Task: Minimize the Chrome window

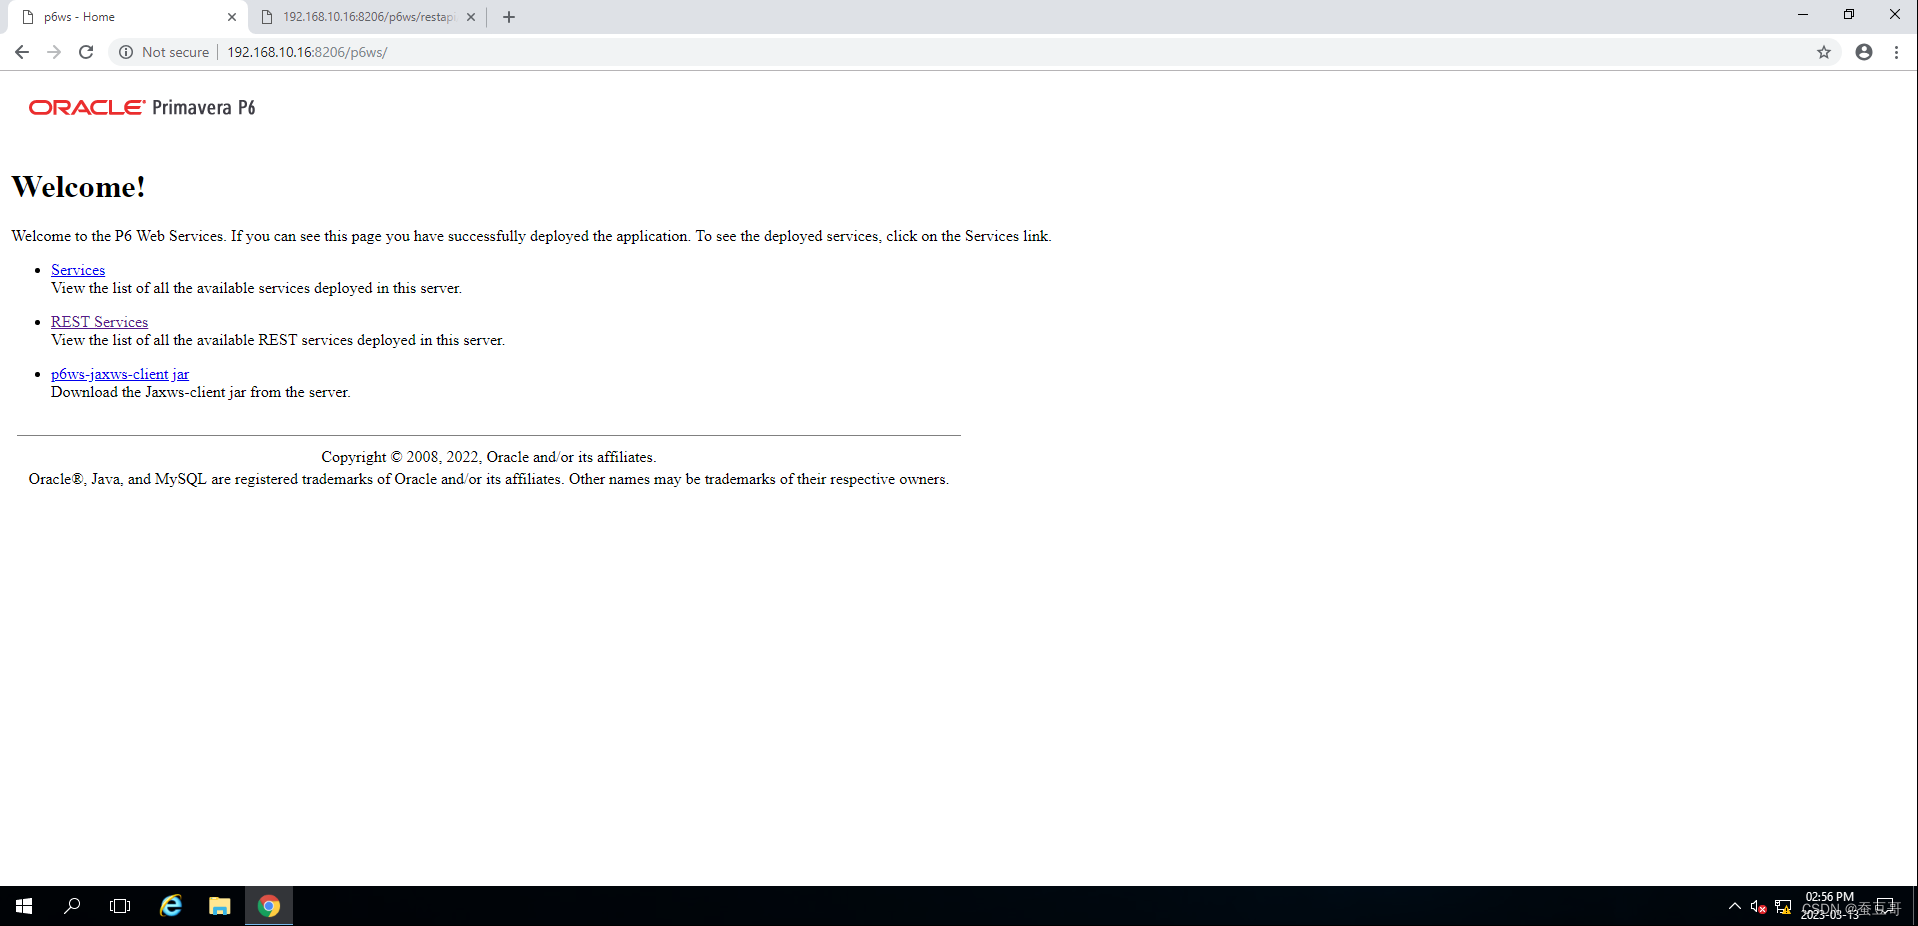Action: coord(1803,14)
